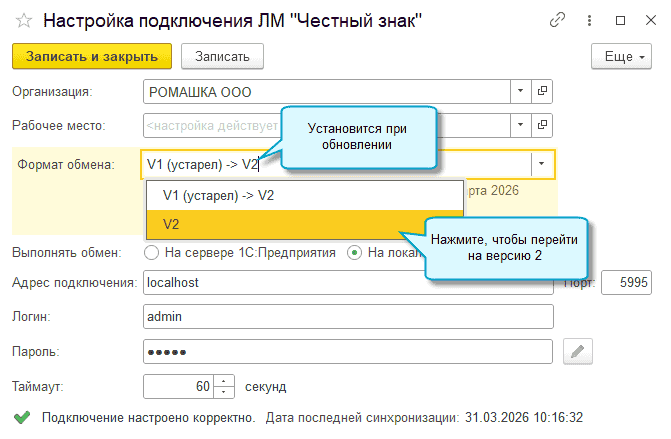The image size is (671, 439).
Task: Select the На локальном radio option
Action: coord(354,252)
